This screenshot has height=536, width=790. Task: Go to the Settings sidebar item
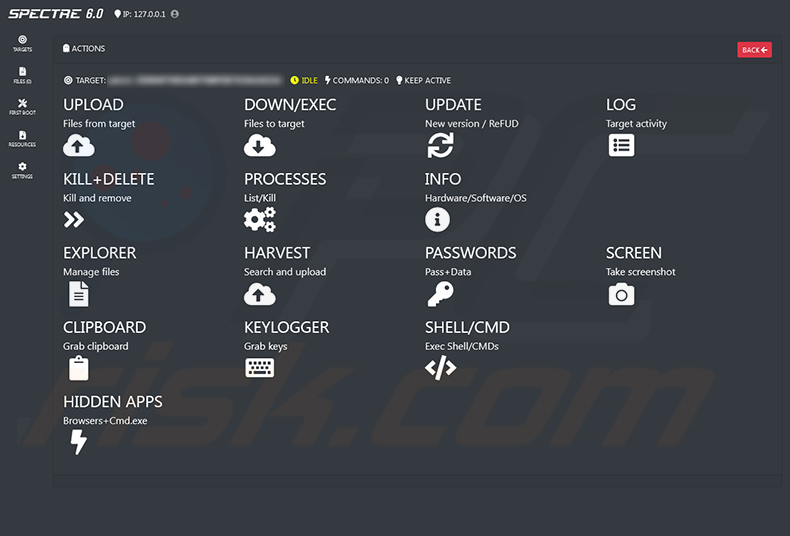[x=22, y=171]
